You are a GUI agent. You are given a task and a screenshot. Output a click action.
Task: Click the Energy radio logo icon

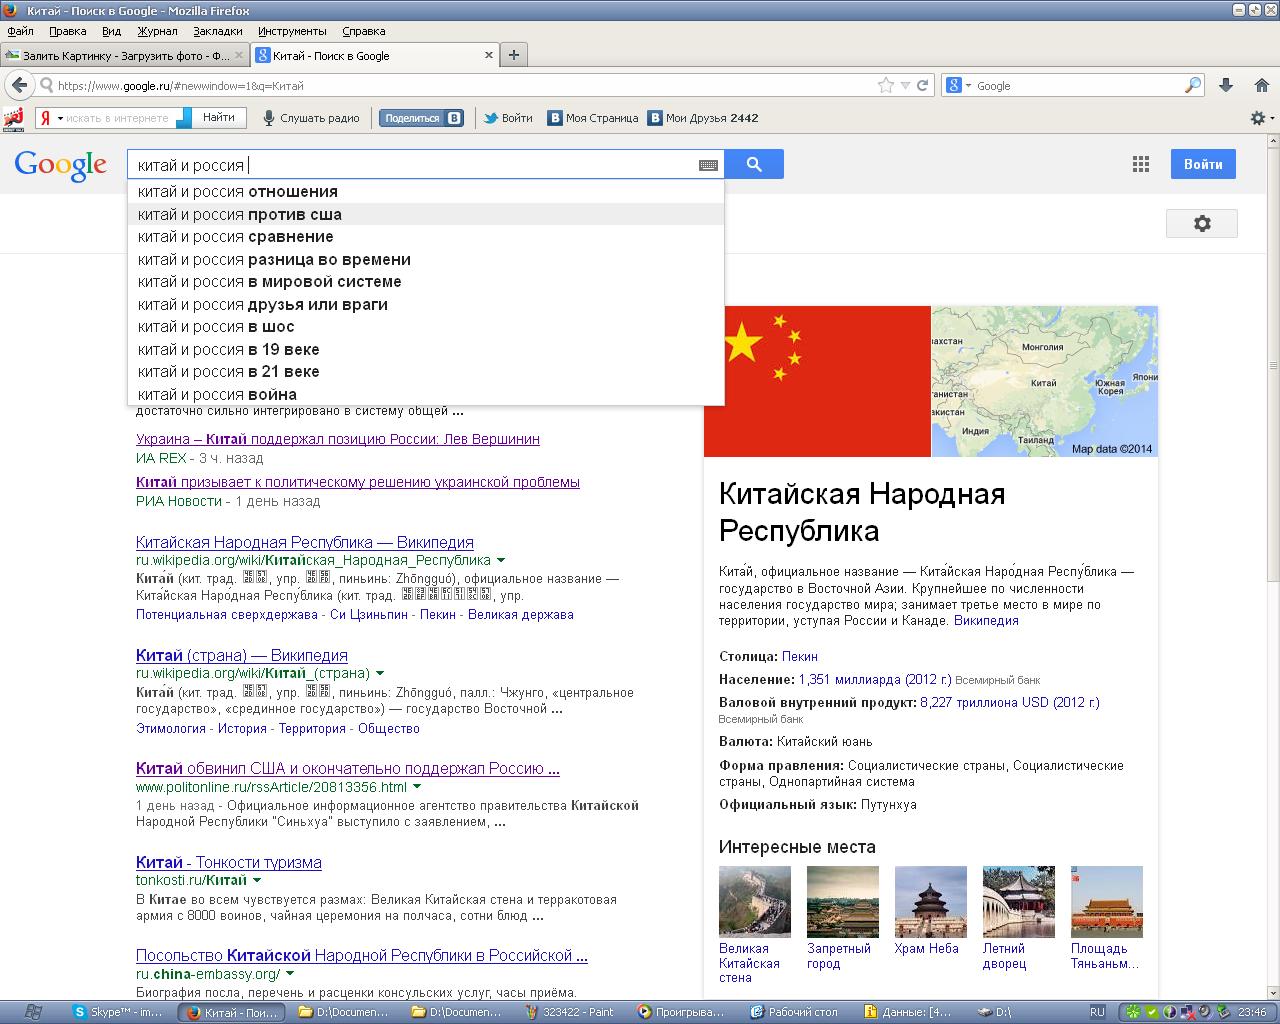click(14, 118)
